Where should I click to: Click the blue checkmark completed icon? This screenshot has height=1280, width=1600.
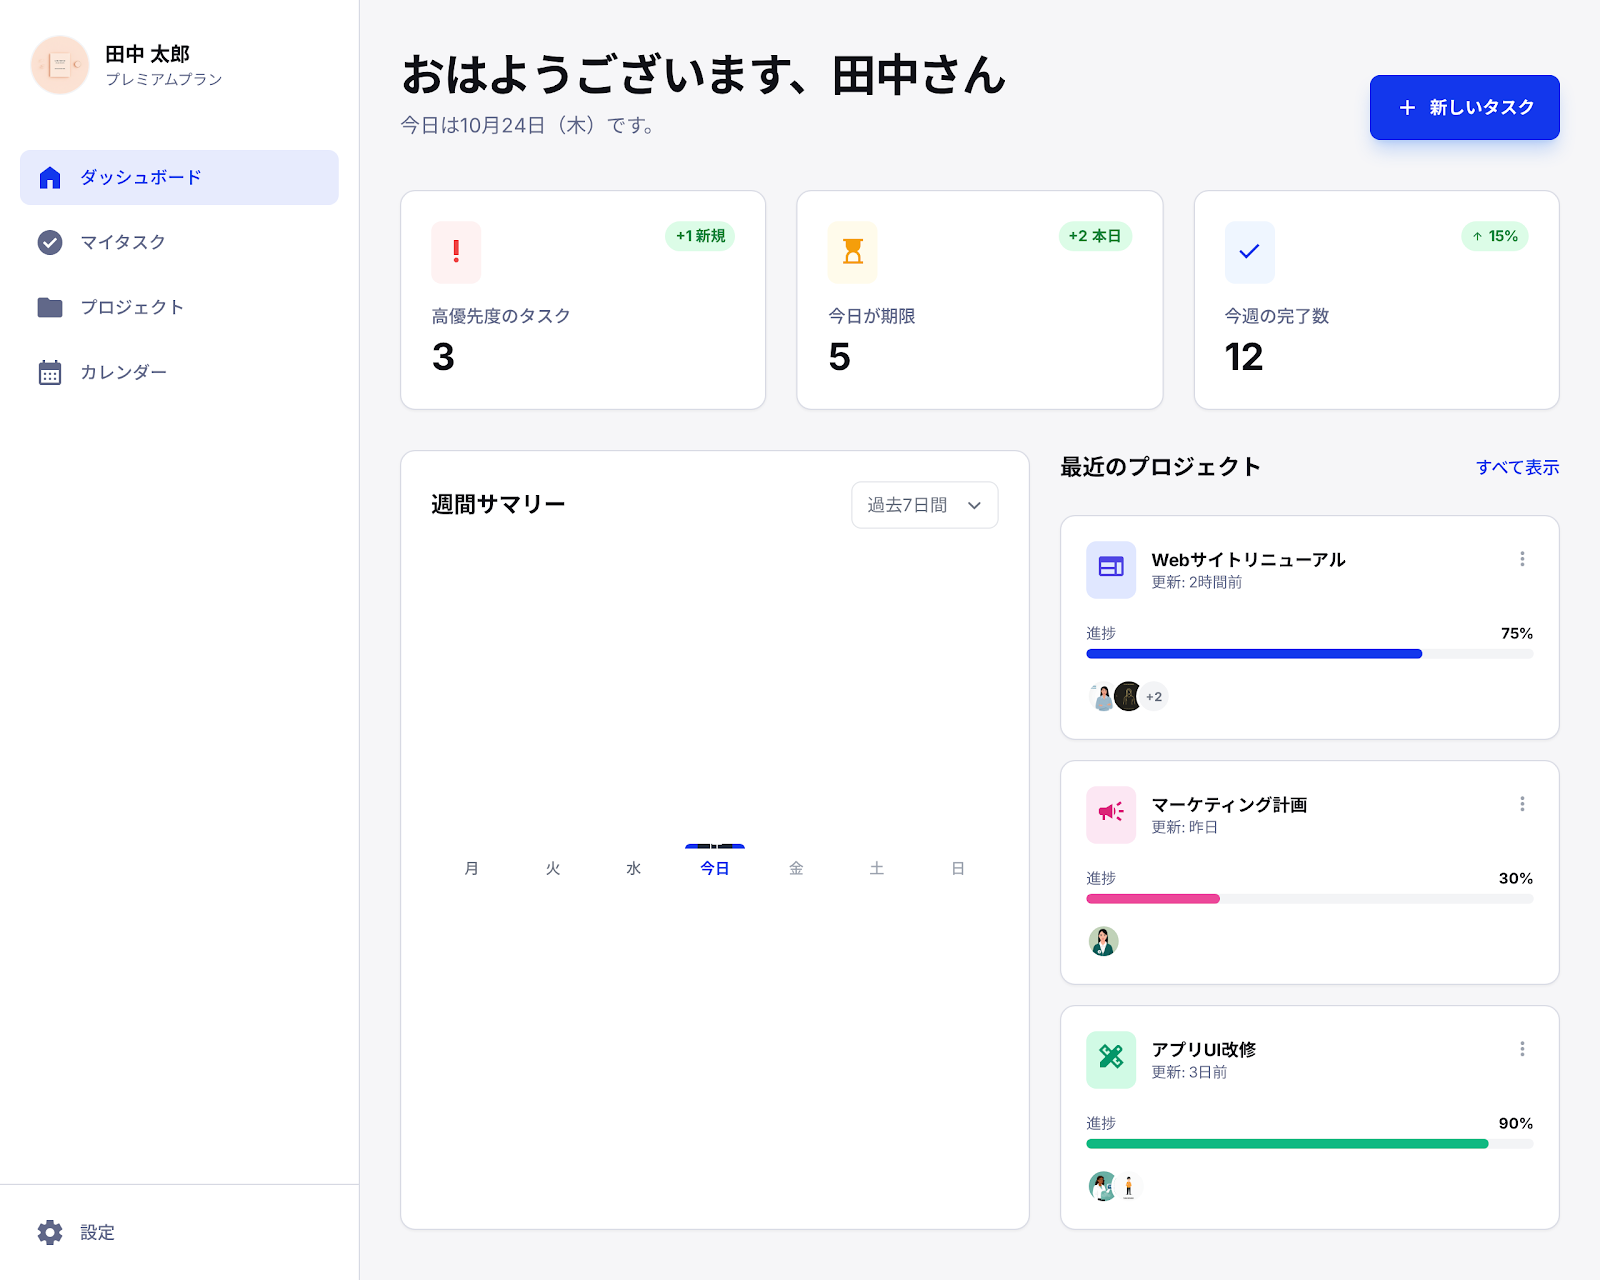click(x=1249, y=252)
